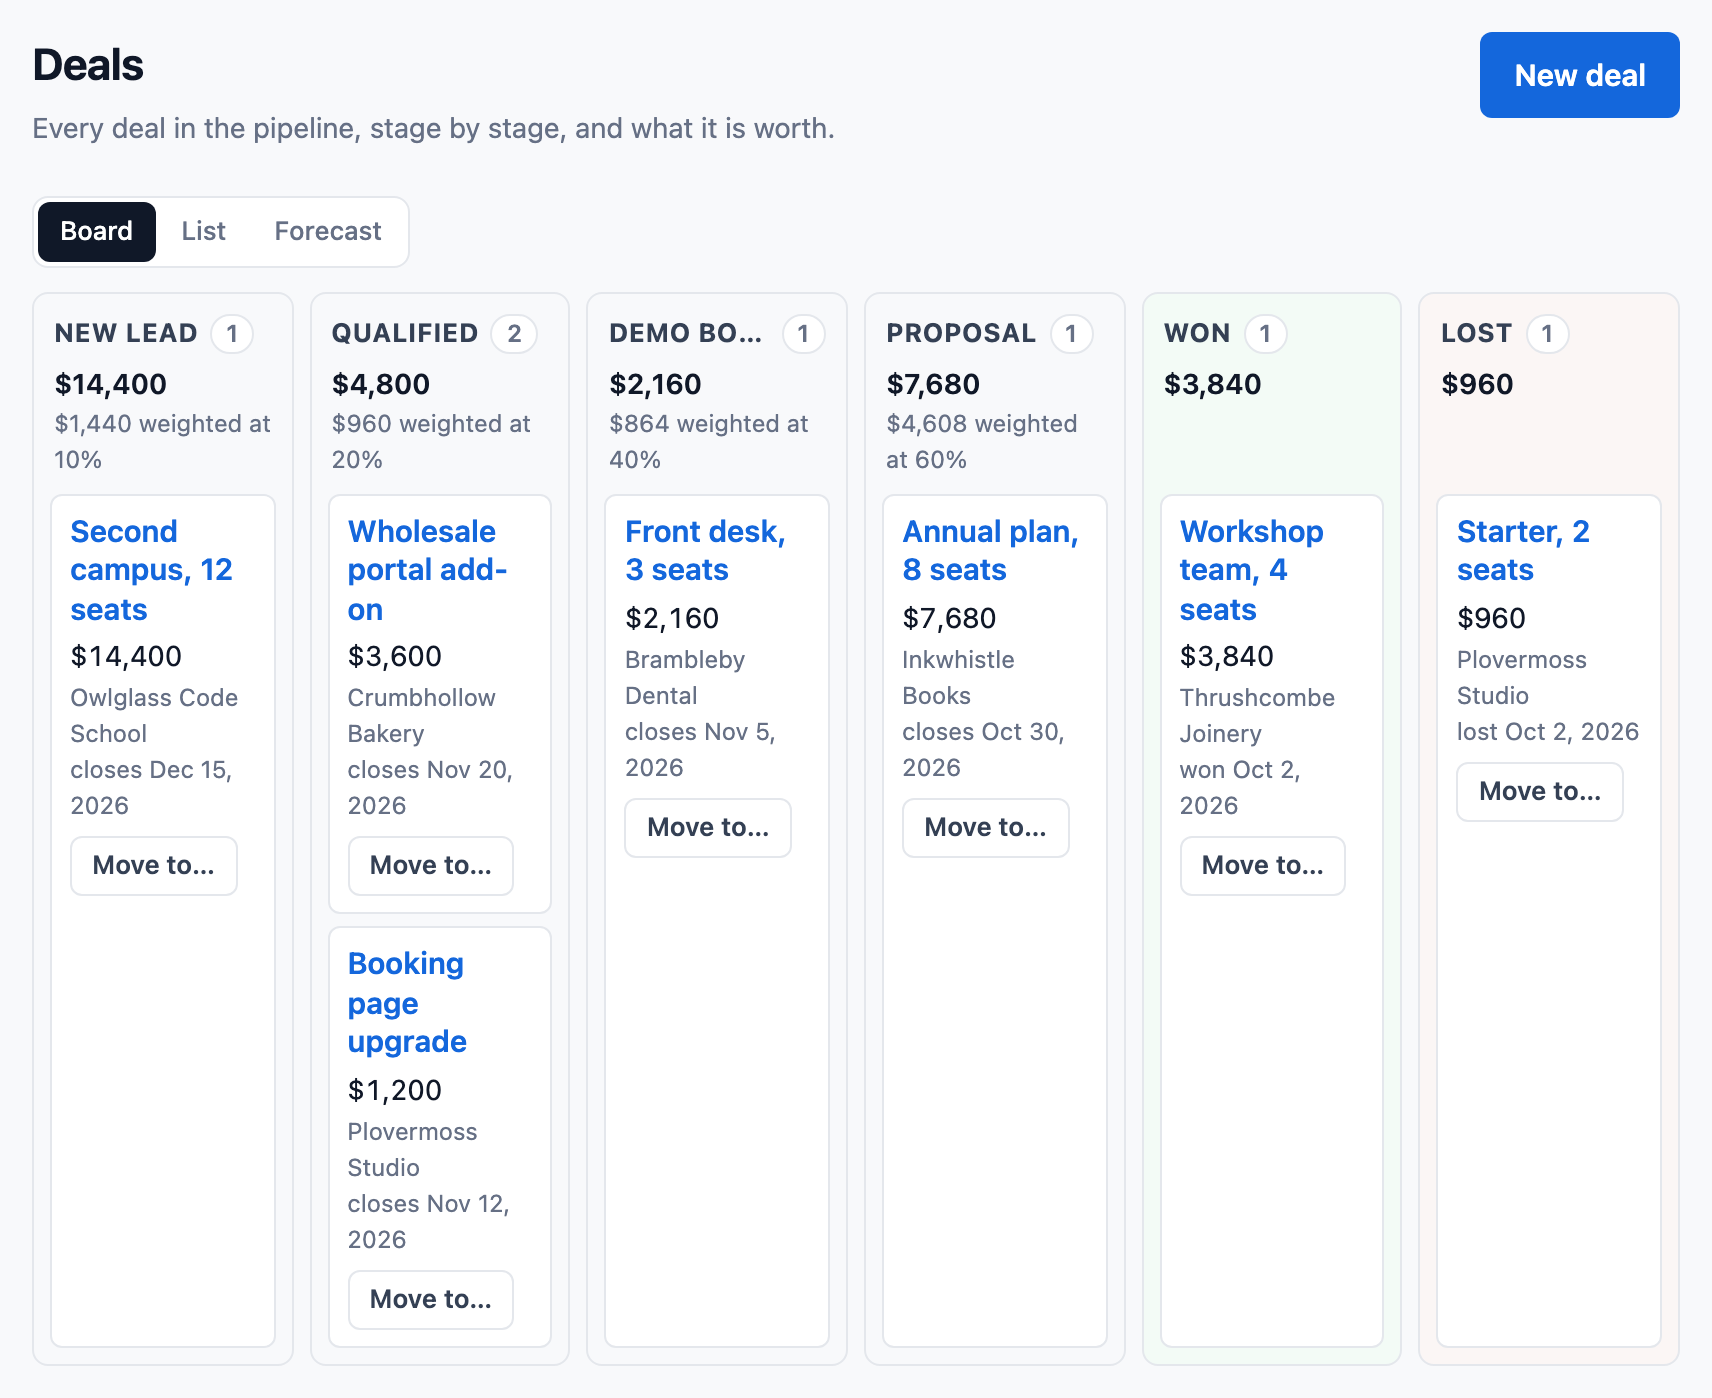Click the count badge beside NEW LEAD

point(232,334)
